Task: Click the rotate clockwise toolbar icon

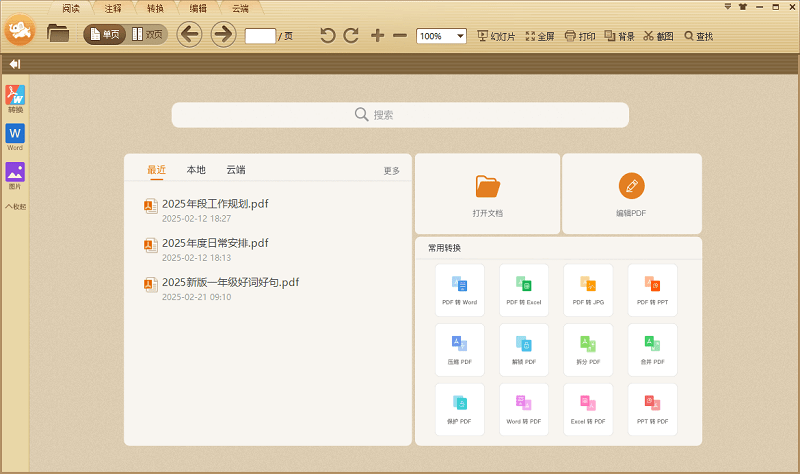Action: point(351,36)
